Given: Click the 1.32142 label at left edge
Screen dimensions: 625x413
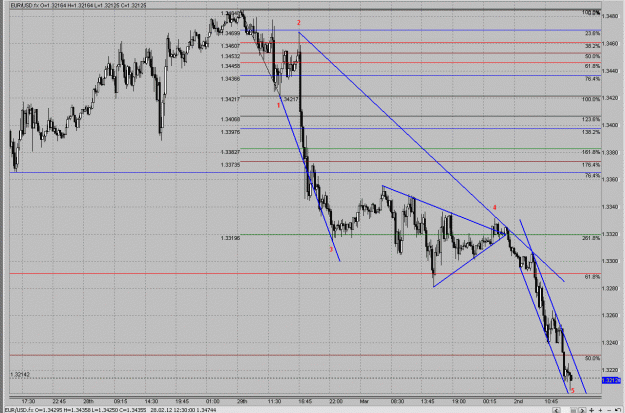Looking at the screenshot, I should 20,375.
